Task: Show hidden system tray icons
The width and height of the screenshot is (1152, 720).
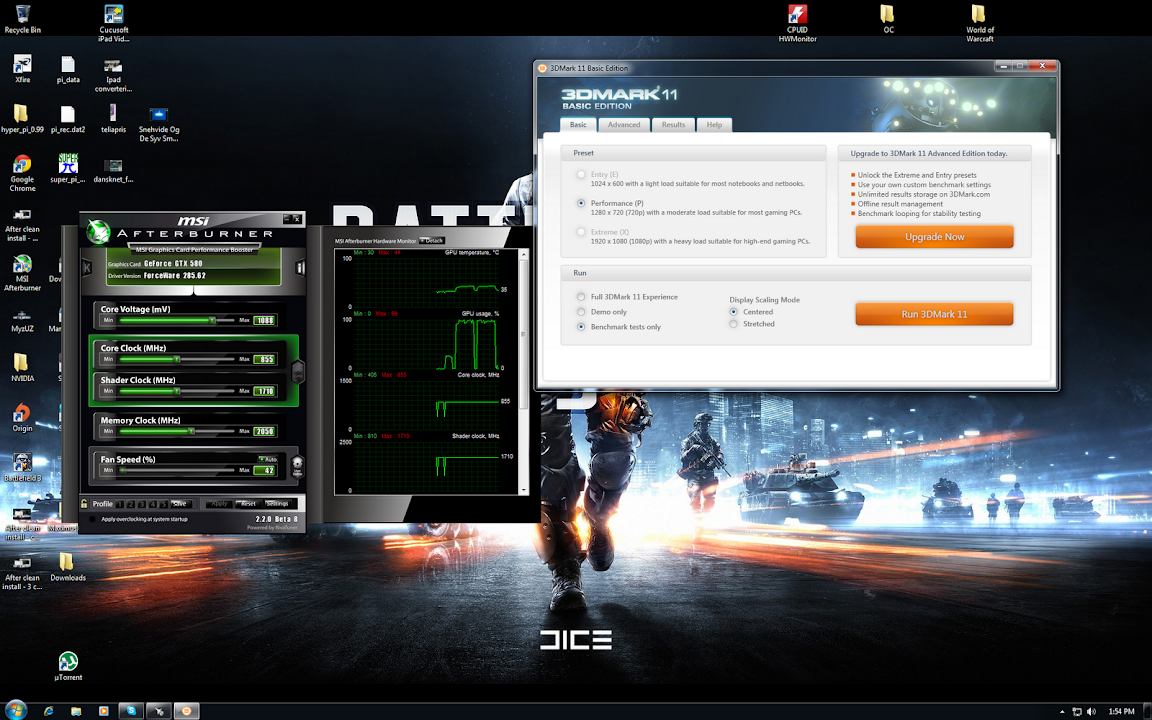Action: [x=1062, y=711]
